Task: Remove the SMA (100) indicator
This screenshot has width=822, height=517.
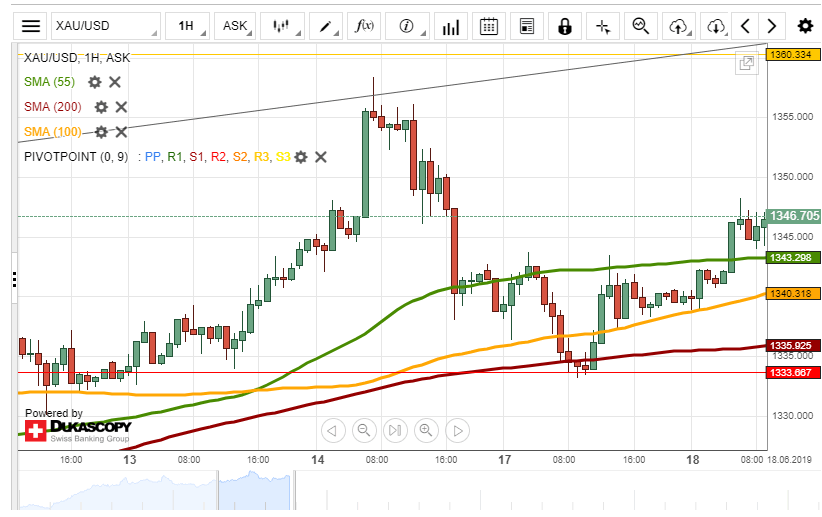Action: coord(121,132)
